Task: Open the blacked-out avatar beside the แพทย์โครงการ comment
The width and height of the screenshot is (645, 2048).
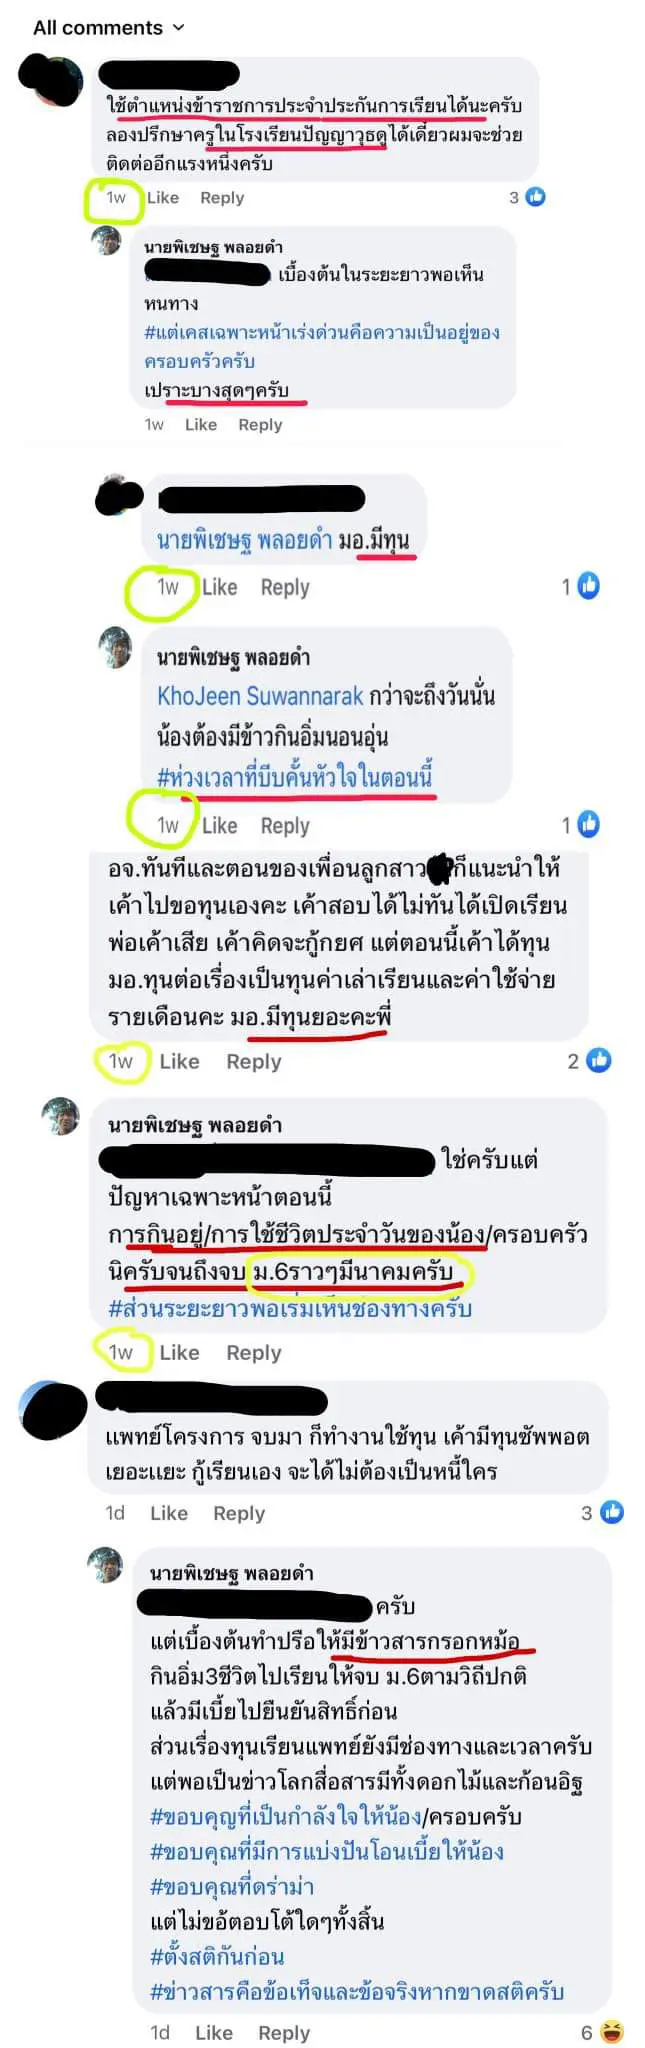Action: coord(53,1410)
